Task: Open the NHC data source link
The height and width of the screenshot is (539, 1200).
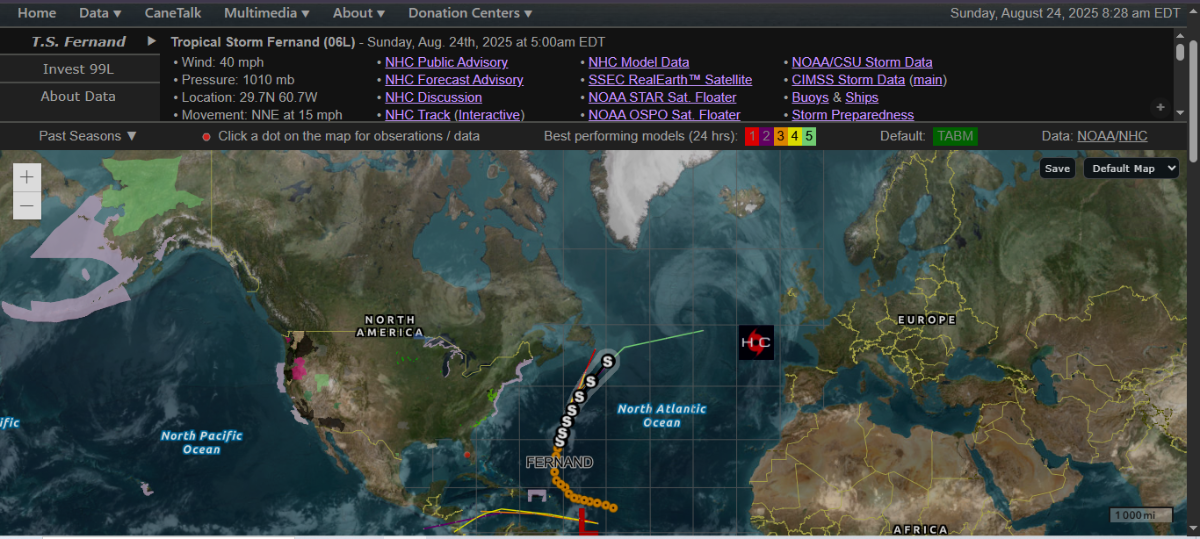Action: [x=1133, y=136]
